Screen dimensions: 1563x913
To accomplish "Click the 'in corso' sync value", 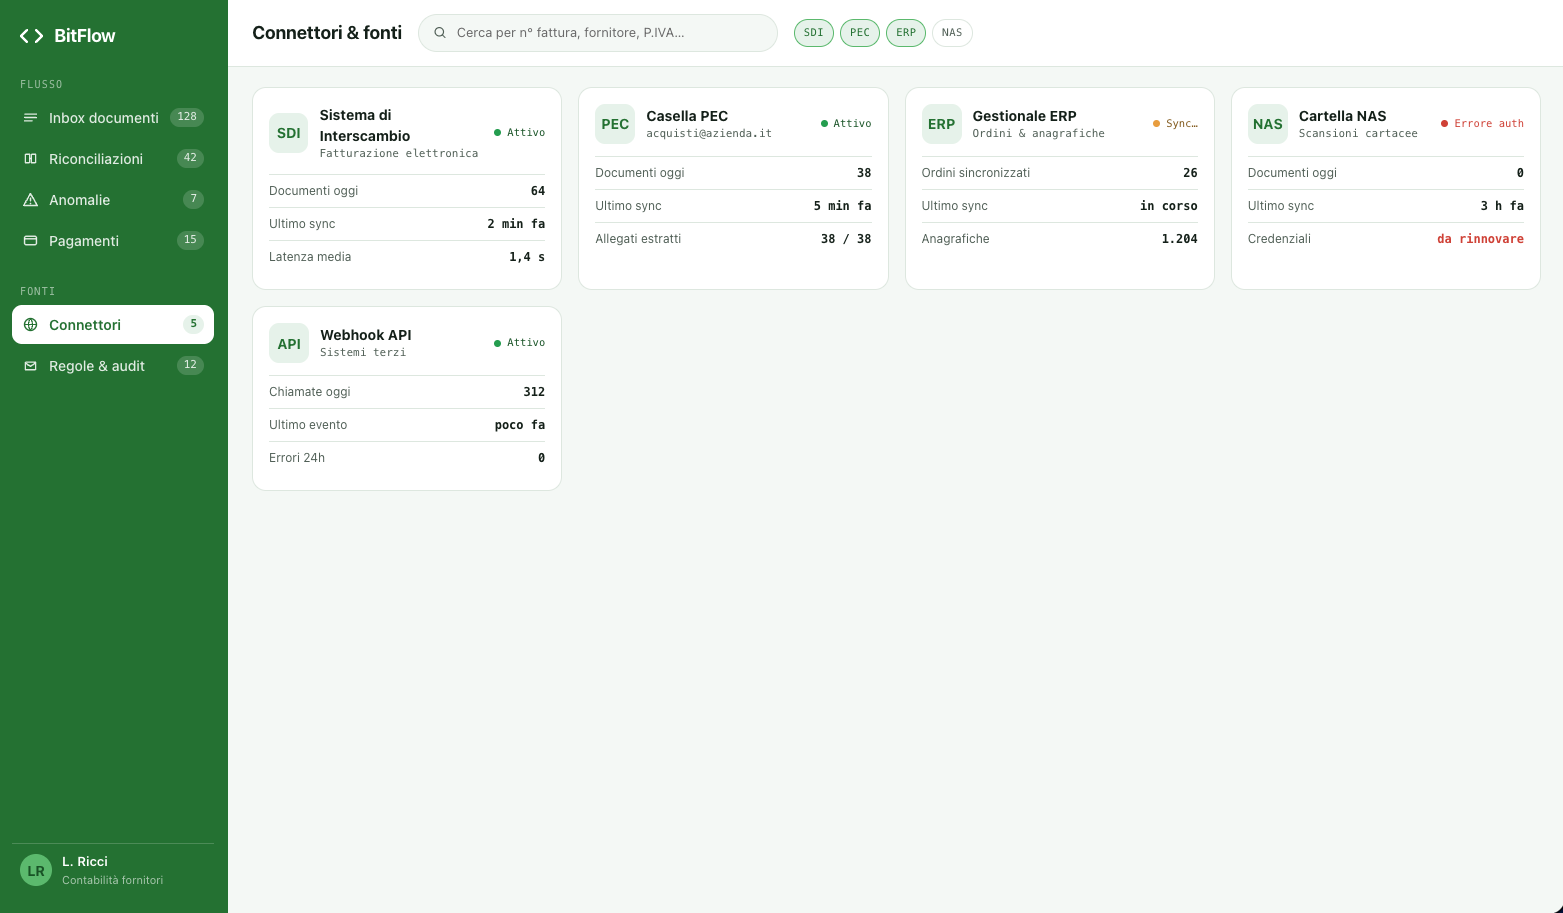I will click(x=1169, y=206).
